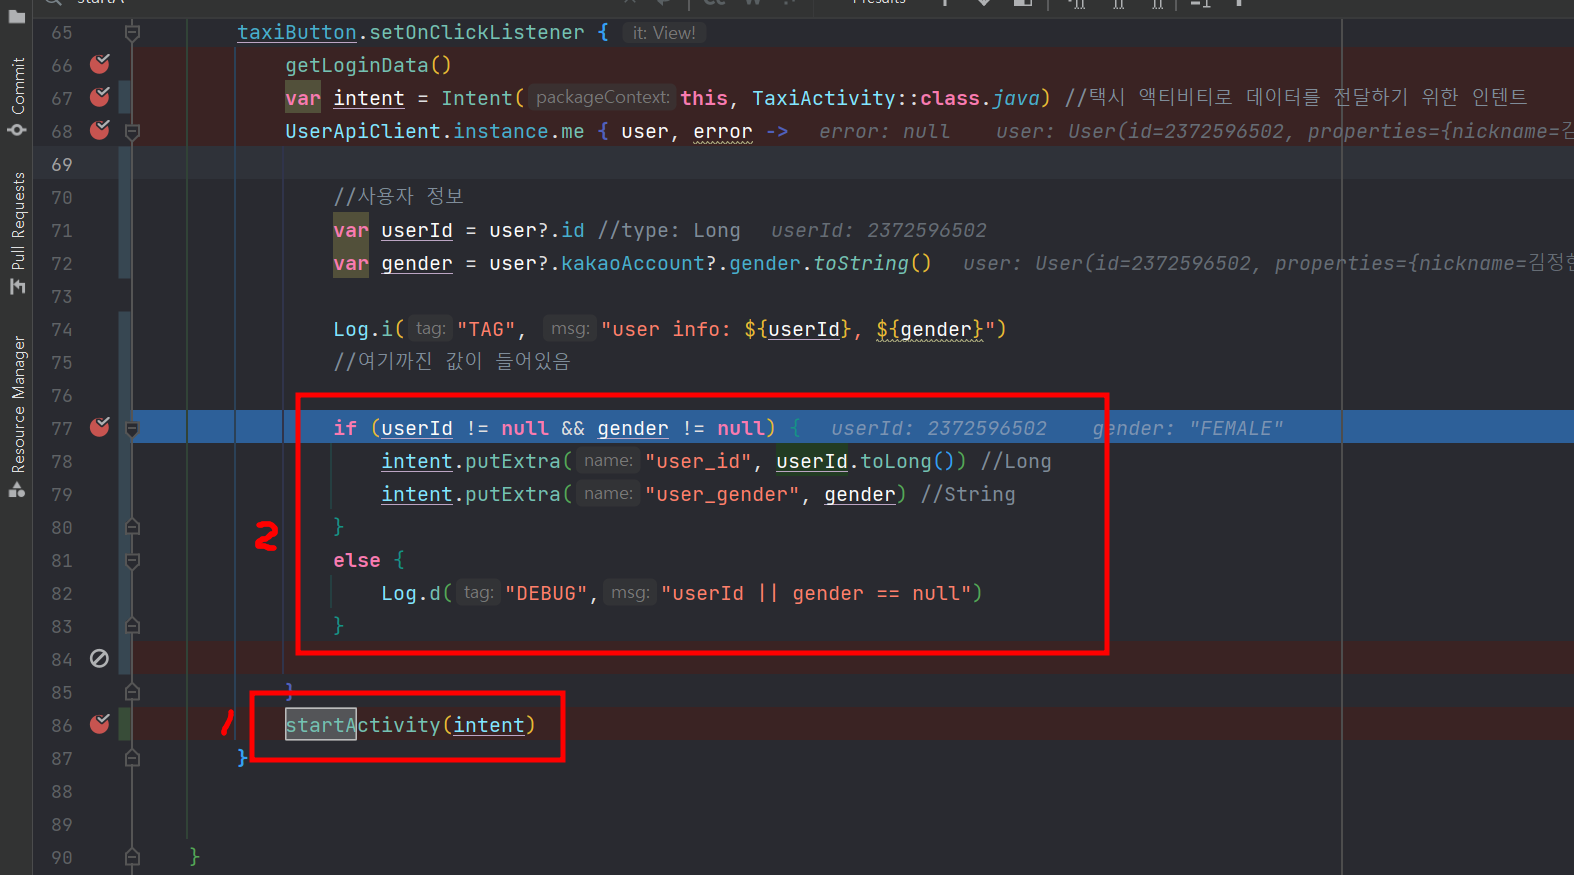The height and width of the screenshot is (875, 1574).
Task: Collapse the if block fold marker at line 77
Action: pyautogui.click(x=132, y=428)
